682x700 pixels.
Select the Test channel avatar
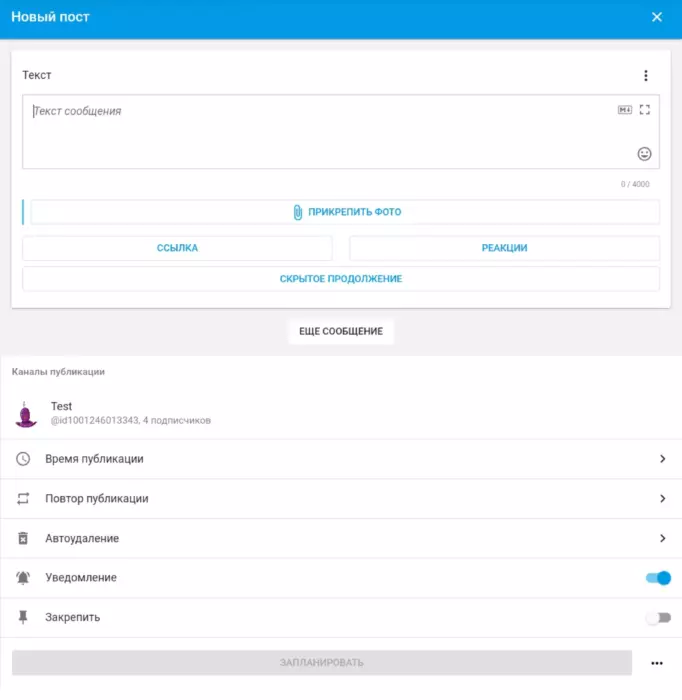point(26,414)
